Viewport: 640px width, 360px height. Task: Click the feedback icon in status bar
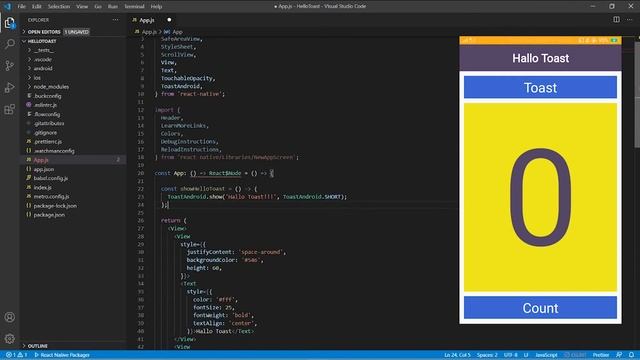619,355
